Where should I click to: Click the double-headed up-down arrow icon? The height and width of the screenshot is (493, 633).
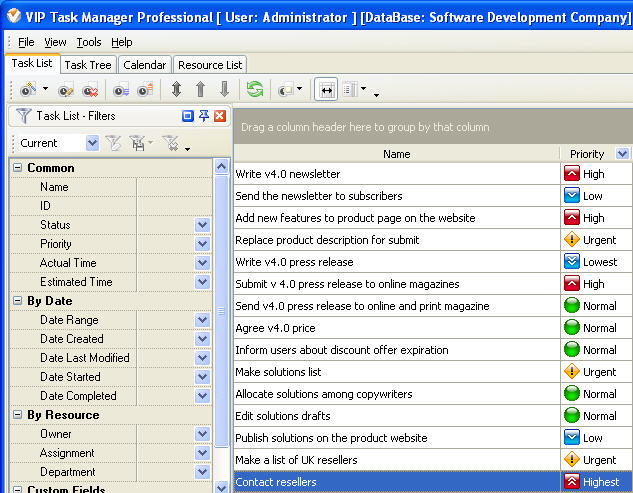coord(176,89)
